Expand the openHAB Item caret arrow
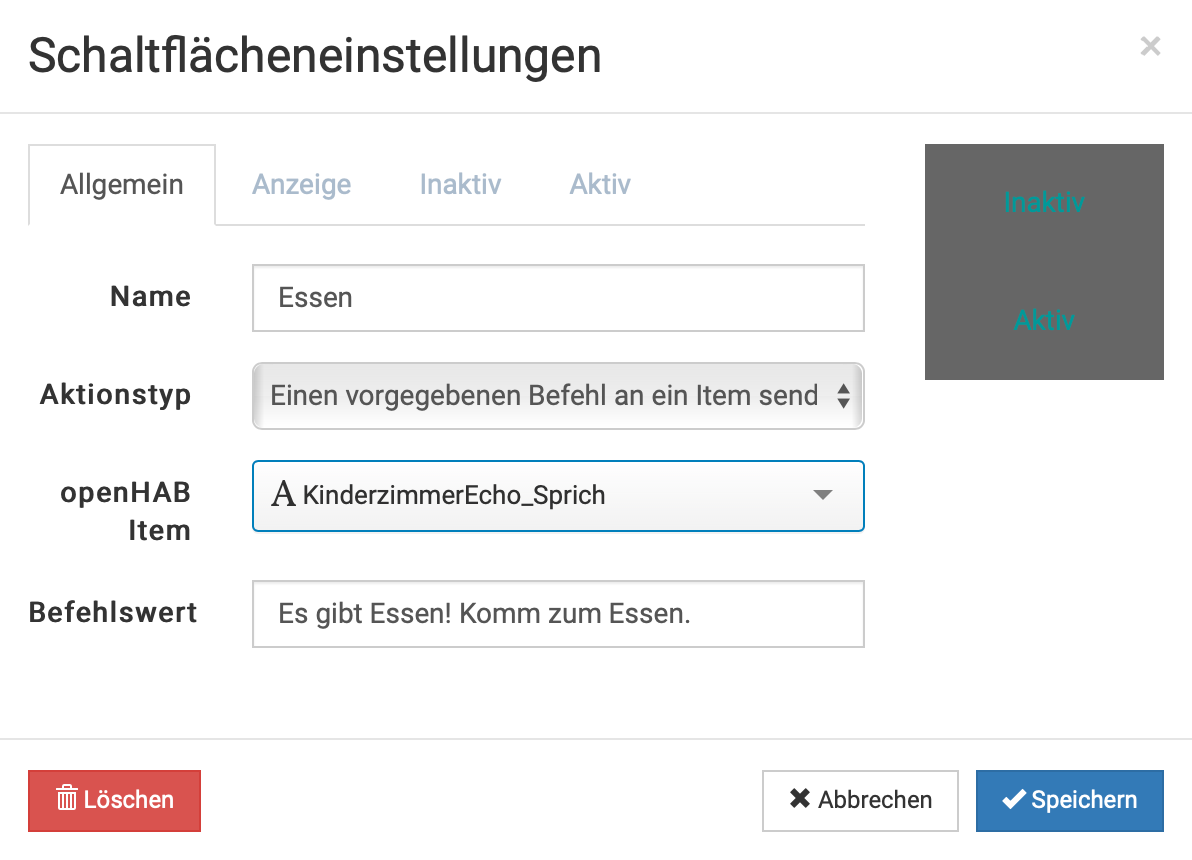The image size is (1192, 860). 823,495
